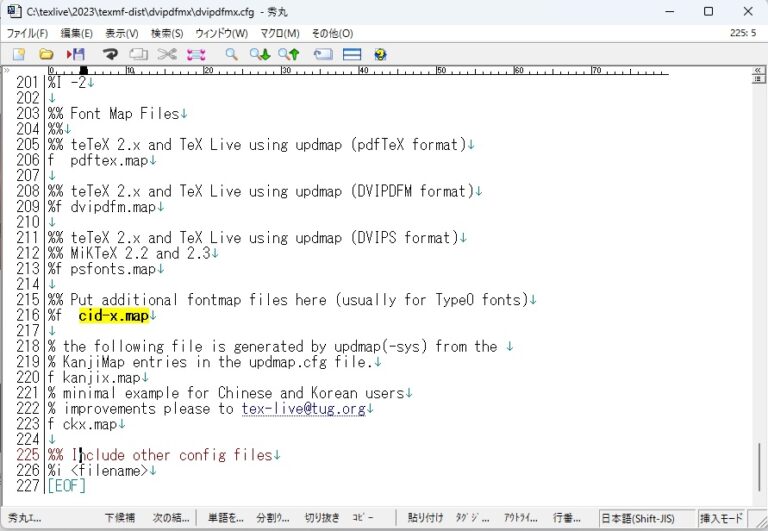The width and height of the screenshot is (768, 531).
Task: Click the Undo arrow icon
Action: [110, 54]
